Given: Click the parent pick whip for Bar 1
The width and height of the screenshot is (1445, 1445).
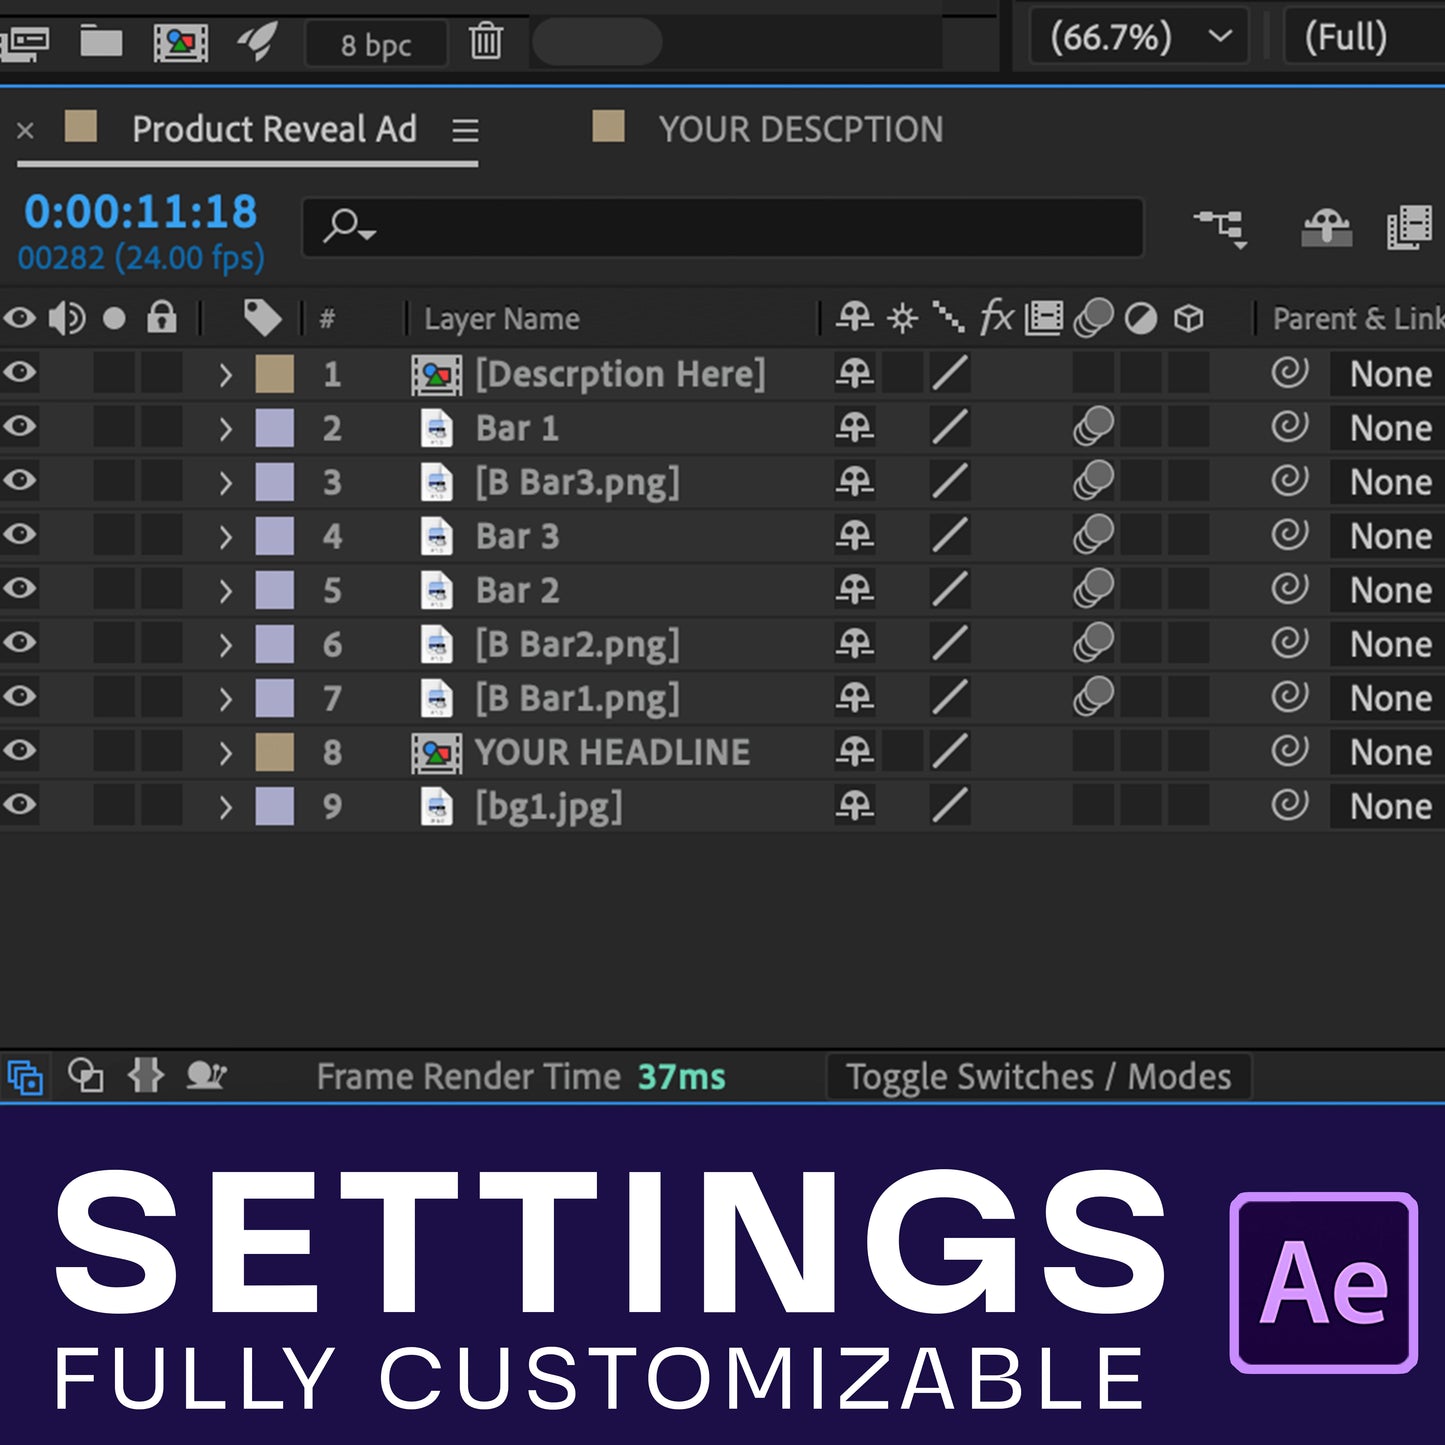Looking at the screenshot, I should click(x=1289, y=427).
